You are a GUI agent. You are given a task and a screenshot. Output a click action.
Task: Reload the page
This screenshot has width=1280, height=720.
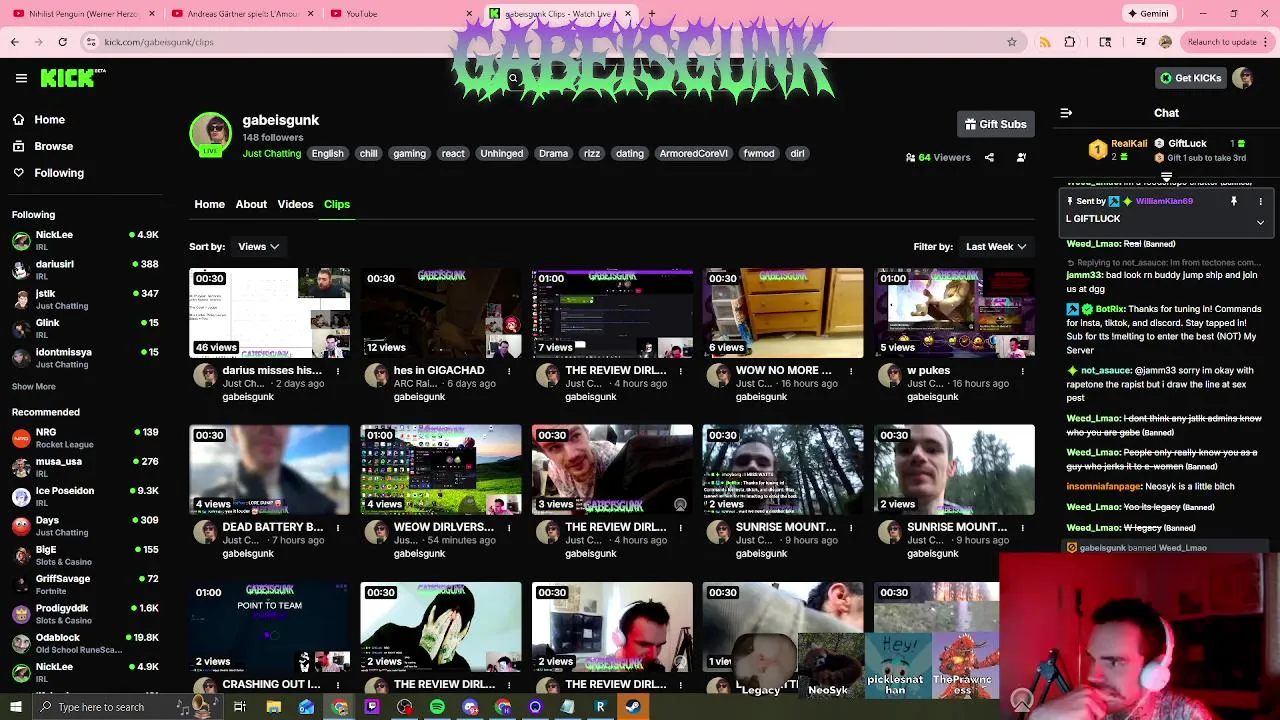click(x=62, y=42)
